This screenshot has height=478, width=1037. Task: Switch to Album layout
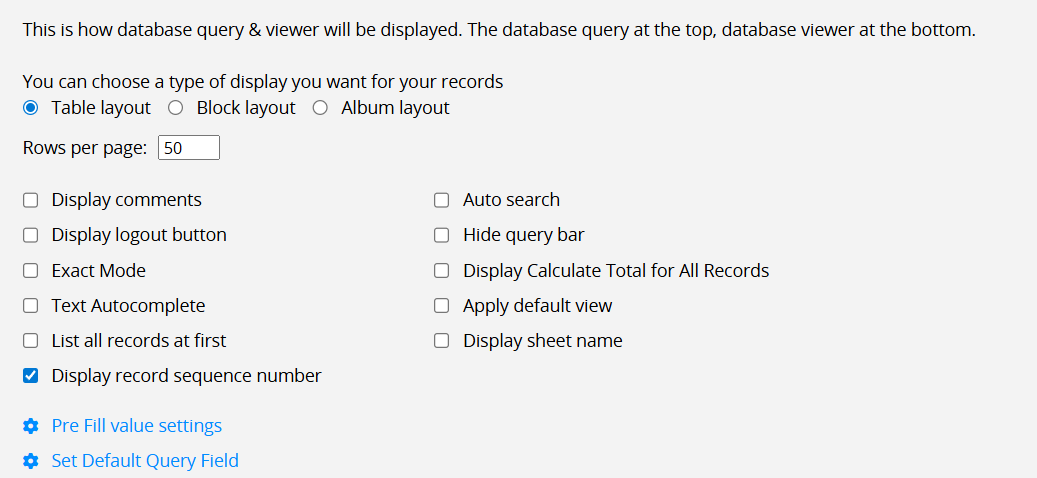click(x=320, y=108)
